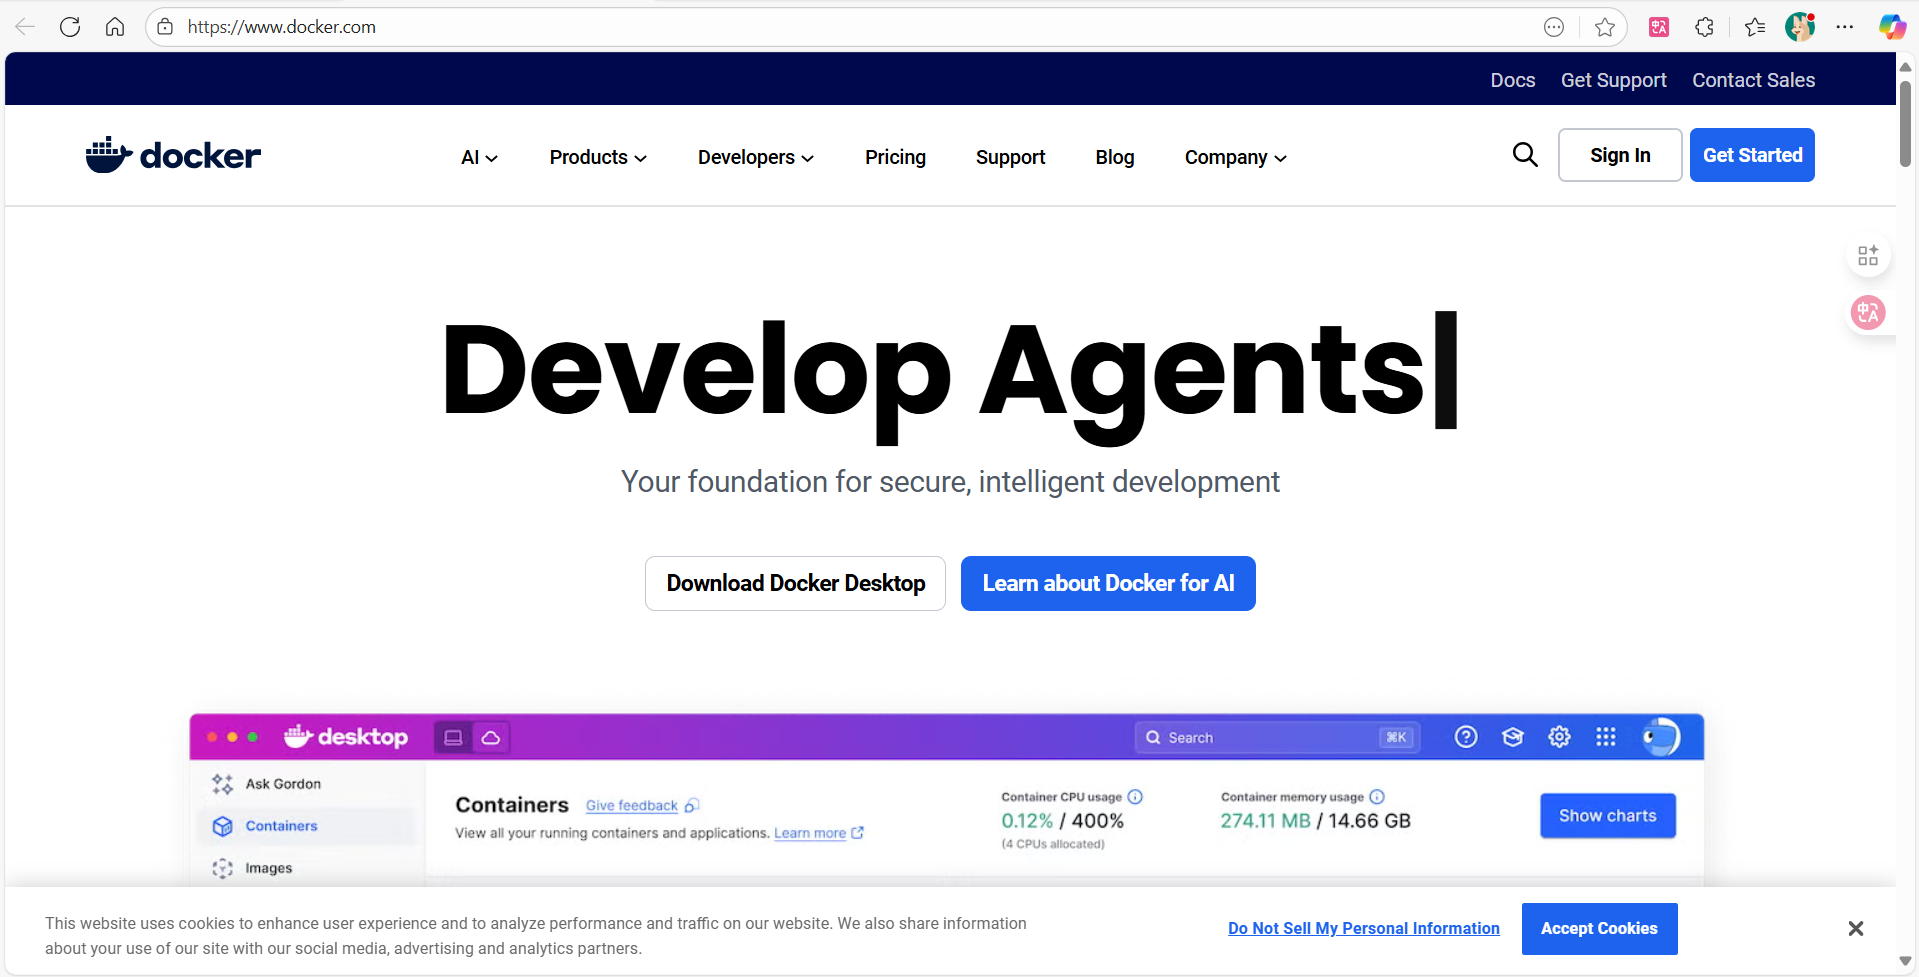This screenshot has width=1919, height=977.
Task: Select Ask Gordon in Docker Desktop sidebar
Action: [x=283, y=784]
